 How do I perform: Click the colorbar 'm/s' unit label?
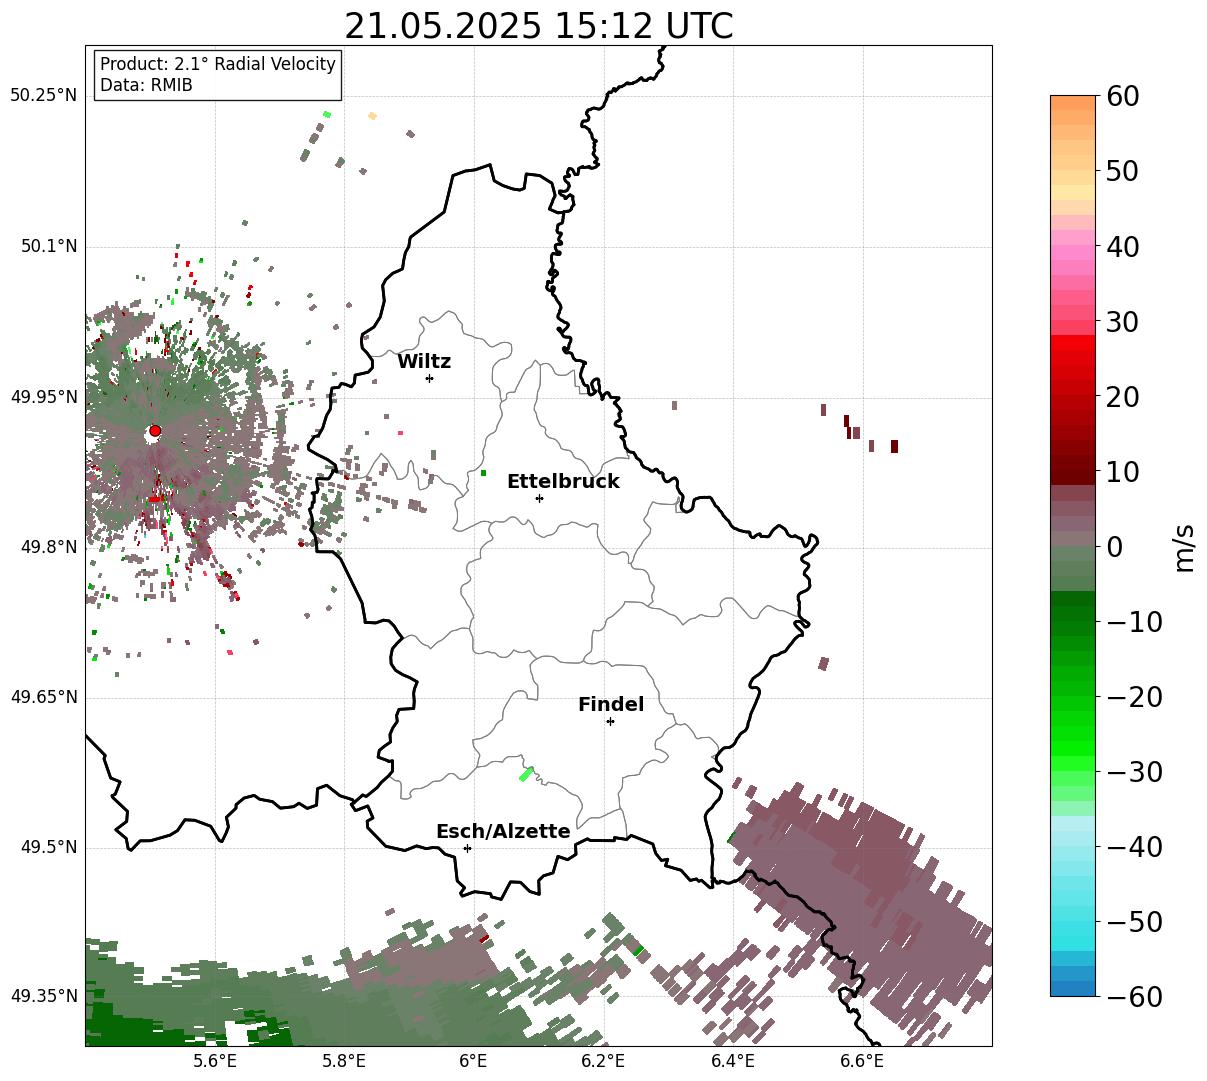pyautogui.click(x=1183, y=546)
